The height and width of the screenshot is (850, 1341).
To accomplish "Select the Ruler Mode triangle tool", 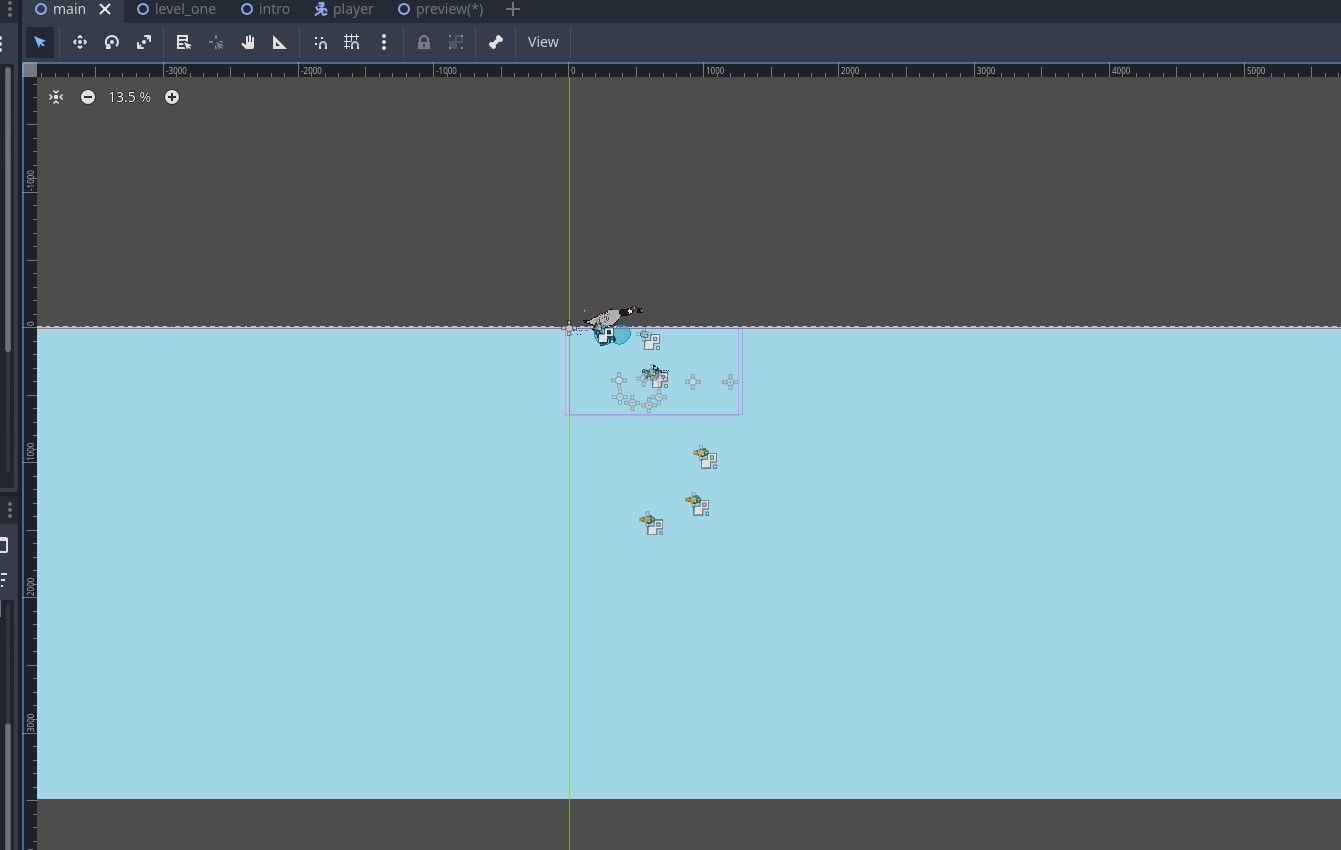I will 280,42.
